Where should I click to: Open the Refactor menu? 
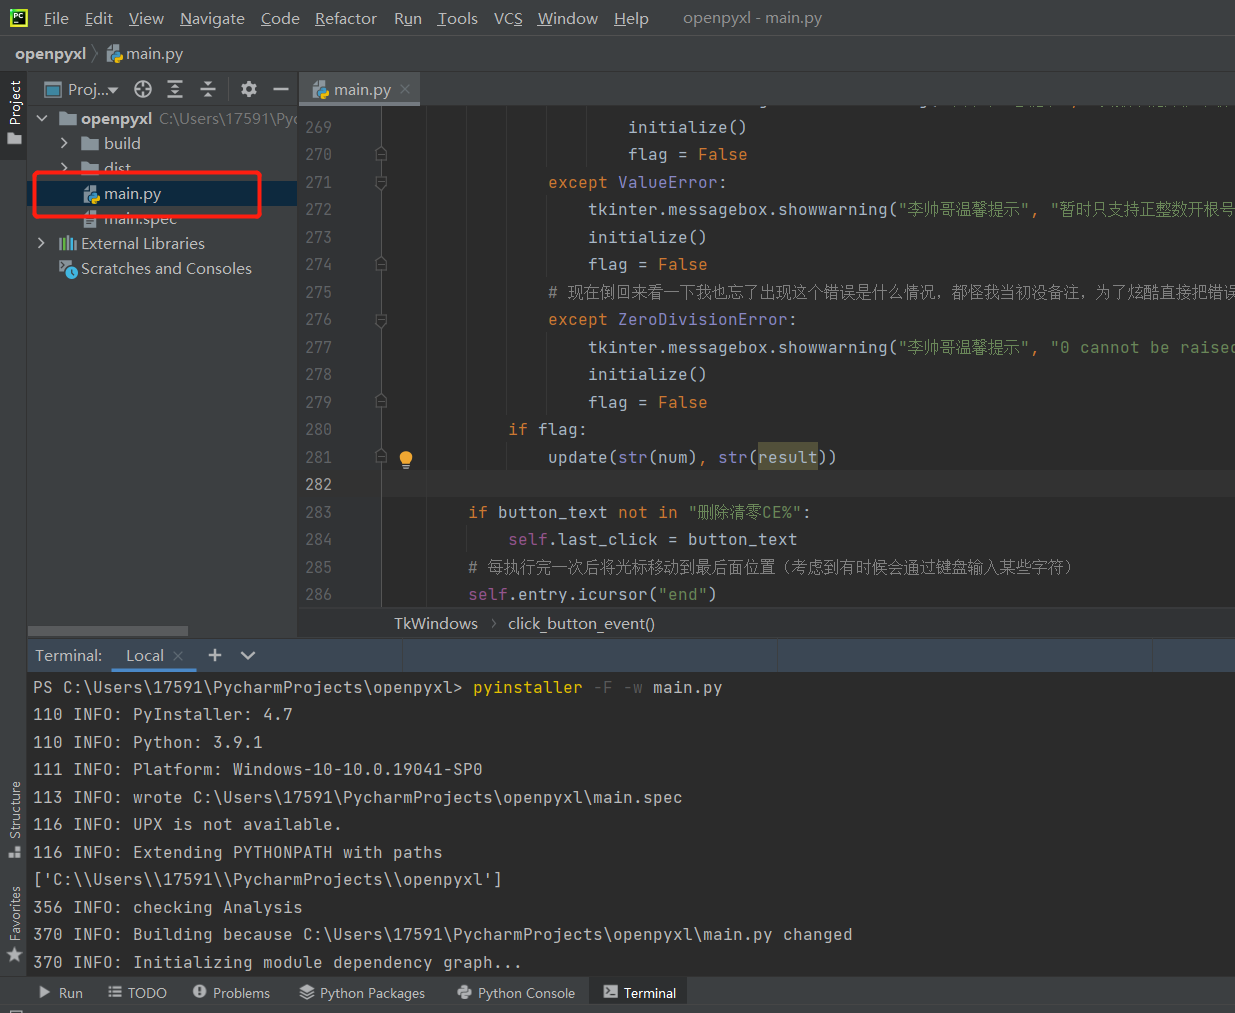pyautogui.click(x=346, y=18)
